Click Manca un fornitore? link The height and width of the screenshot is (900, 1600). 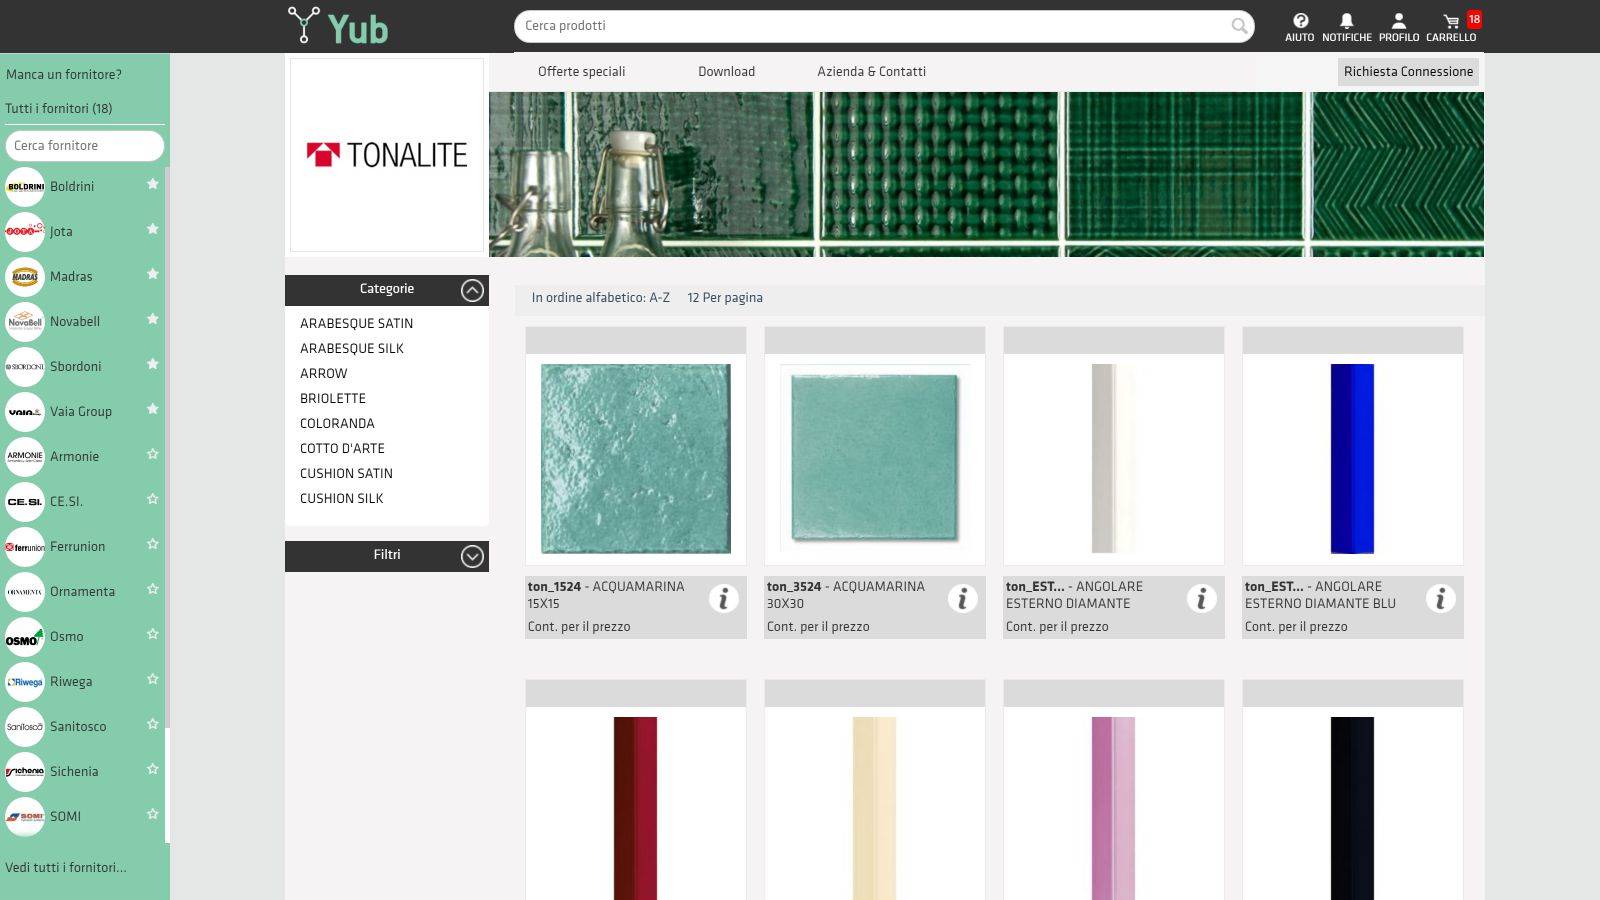[64, 75]
